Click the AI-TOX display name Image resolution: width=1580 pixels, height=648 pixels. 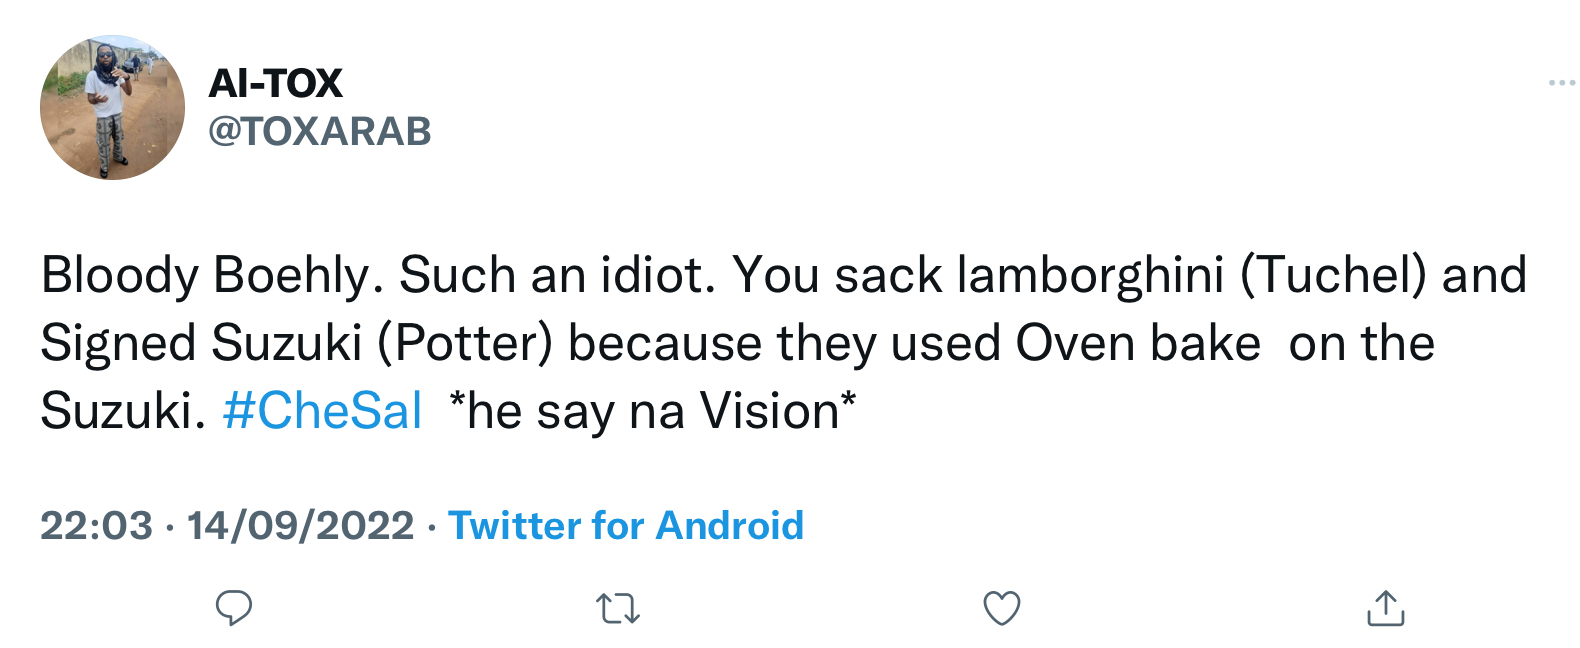coord(275,83)
